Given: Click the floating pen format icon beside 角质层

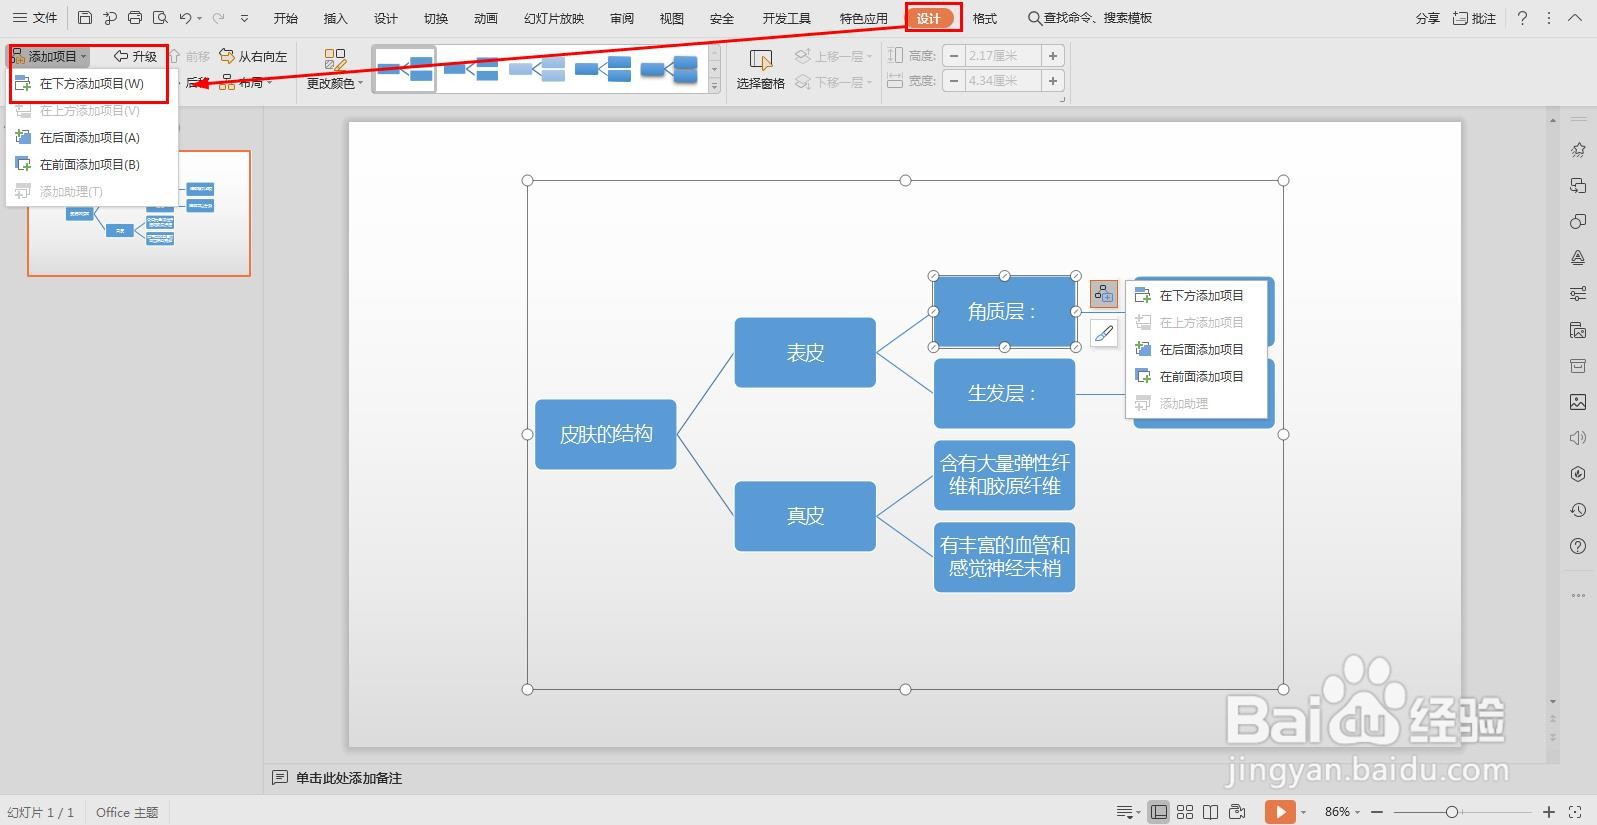Looking at the screenshot, I should pos(1104,333).
